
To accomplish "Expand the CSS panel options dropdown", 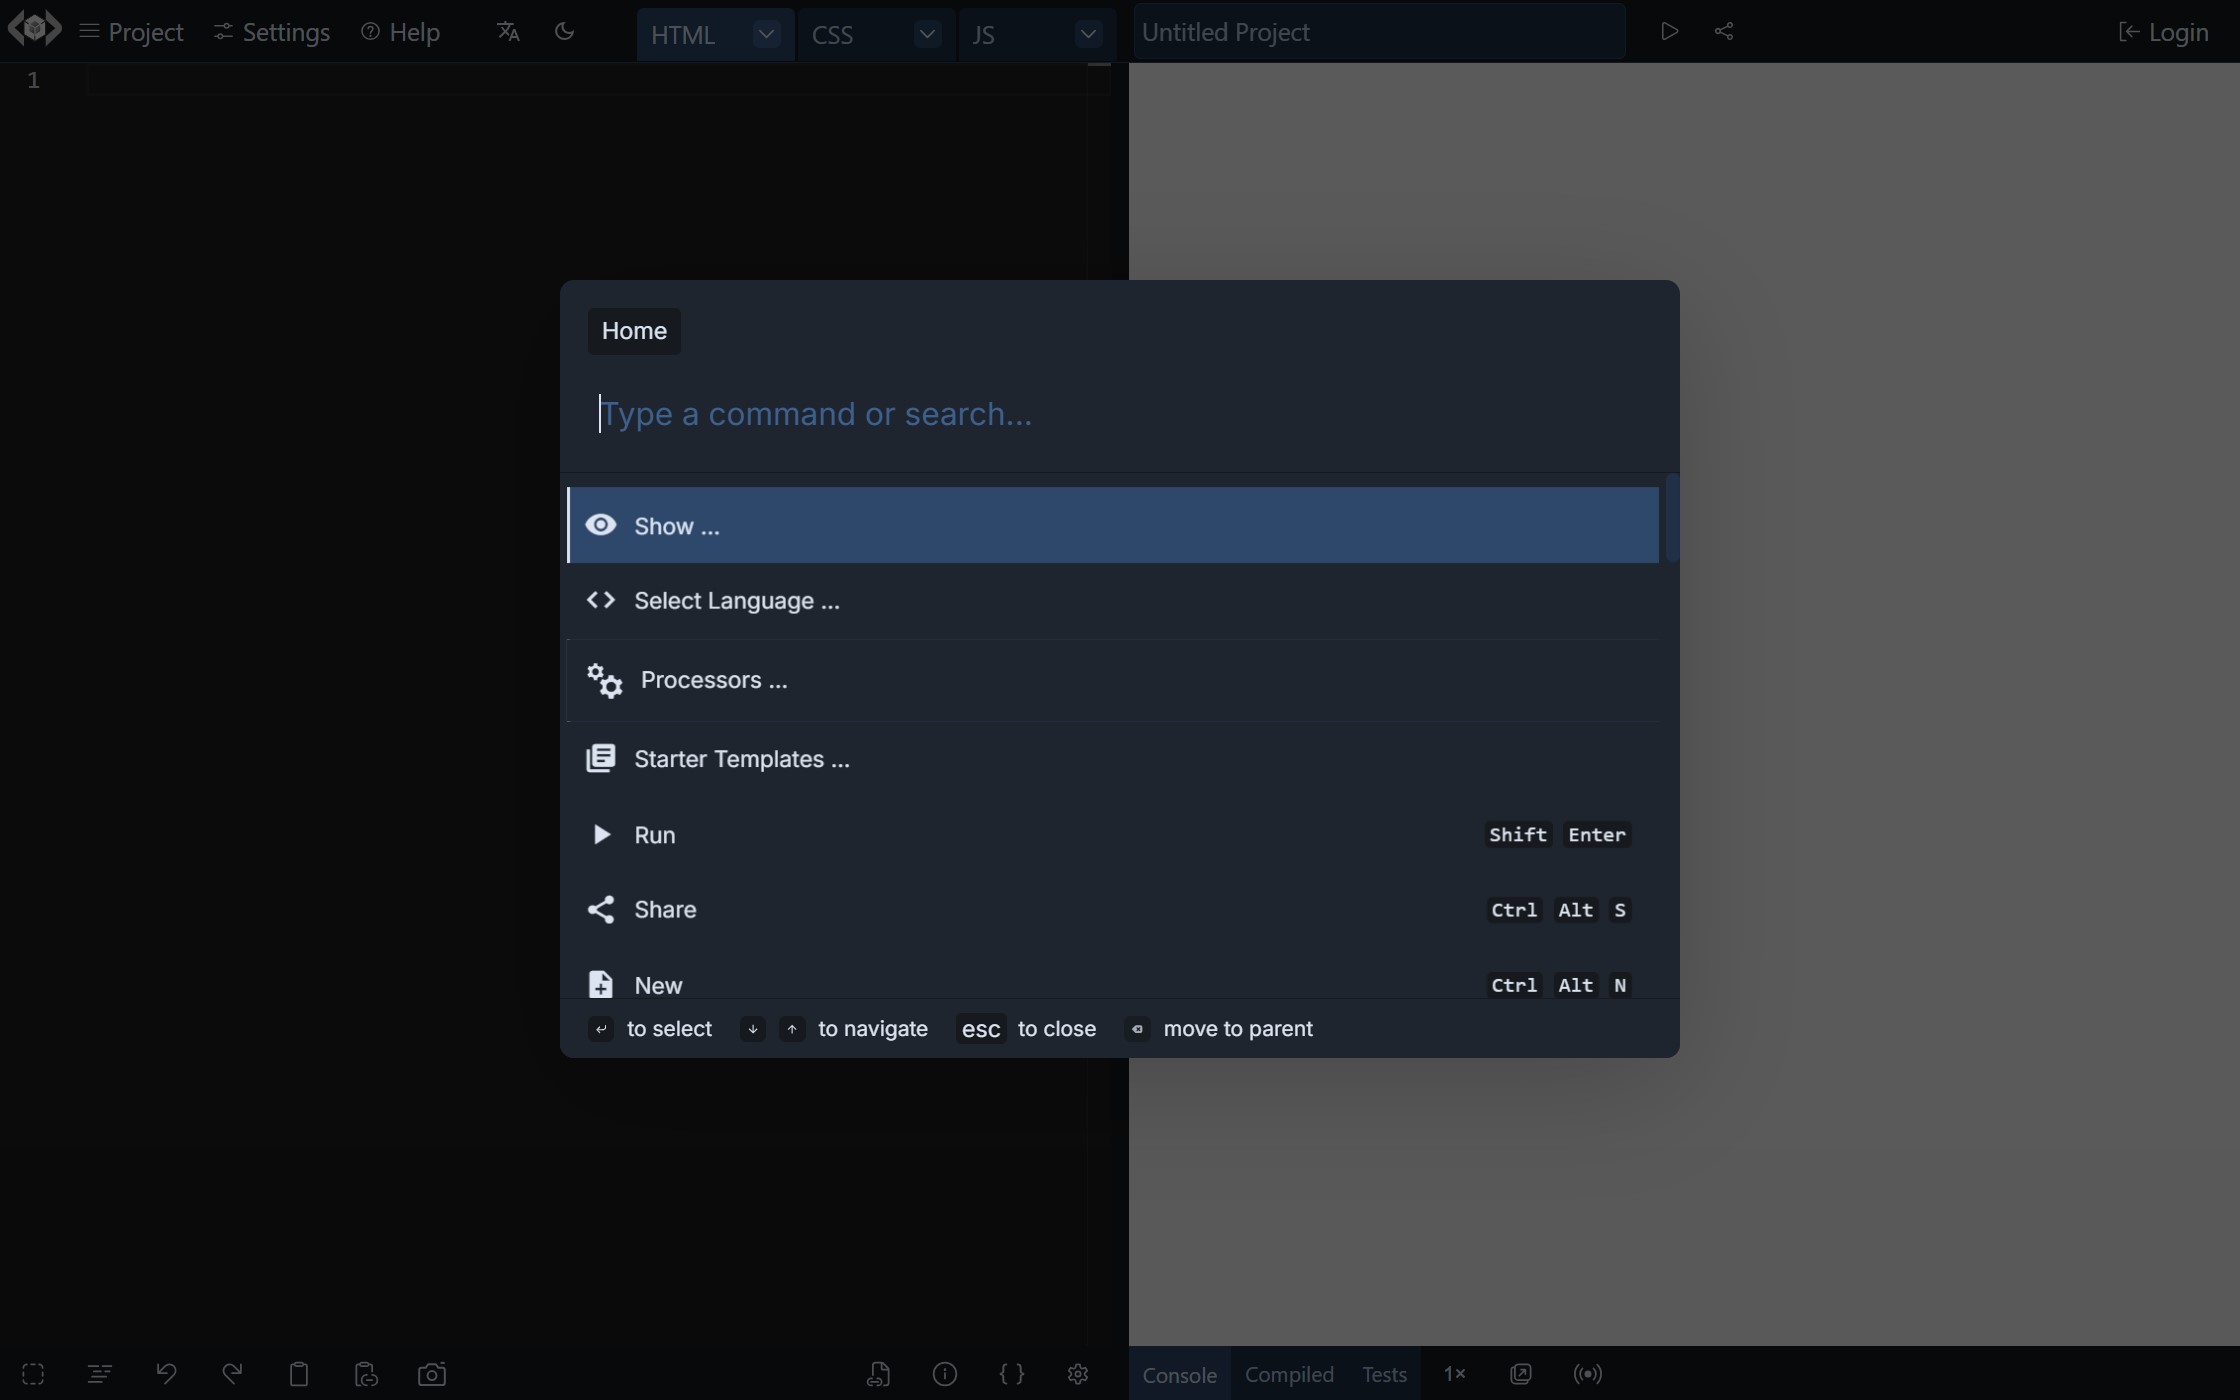I will click(x=926, y=34).
